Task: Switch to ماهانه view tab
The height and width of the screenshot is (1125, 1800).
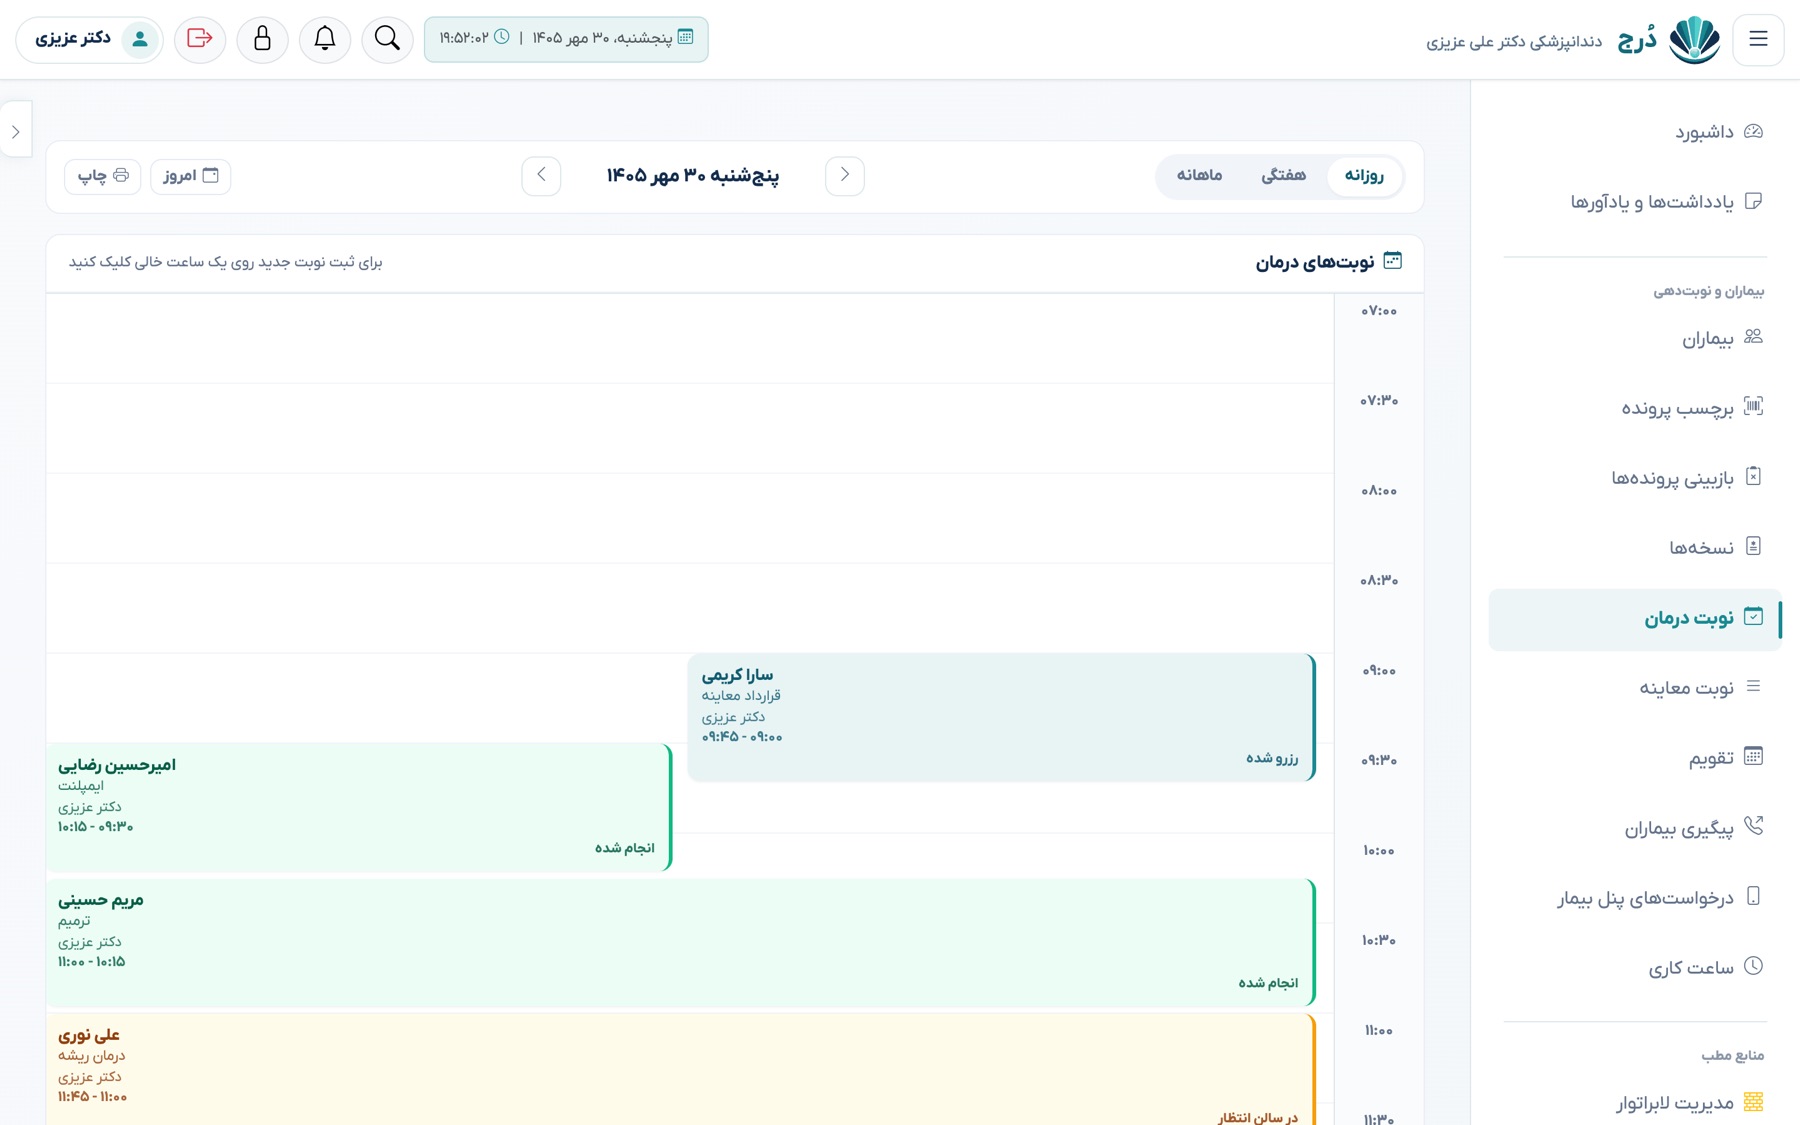Action: point(1199,176)
